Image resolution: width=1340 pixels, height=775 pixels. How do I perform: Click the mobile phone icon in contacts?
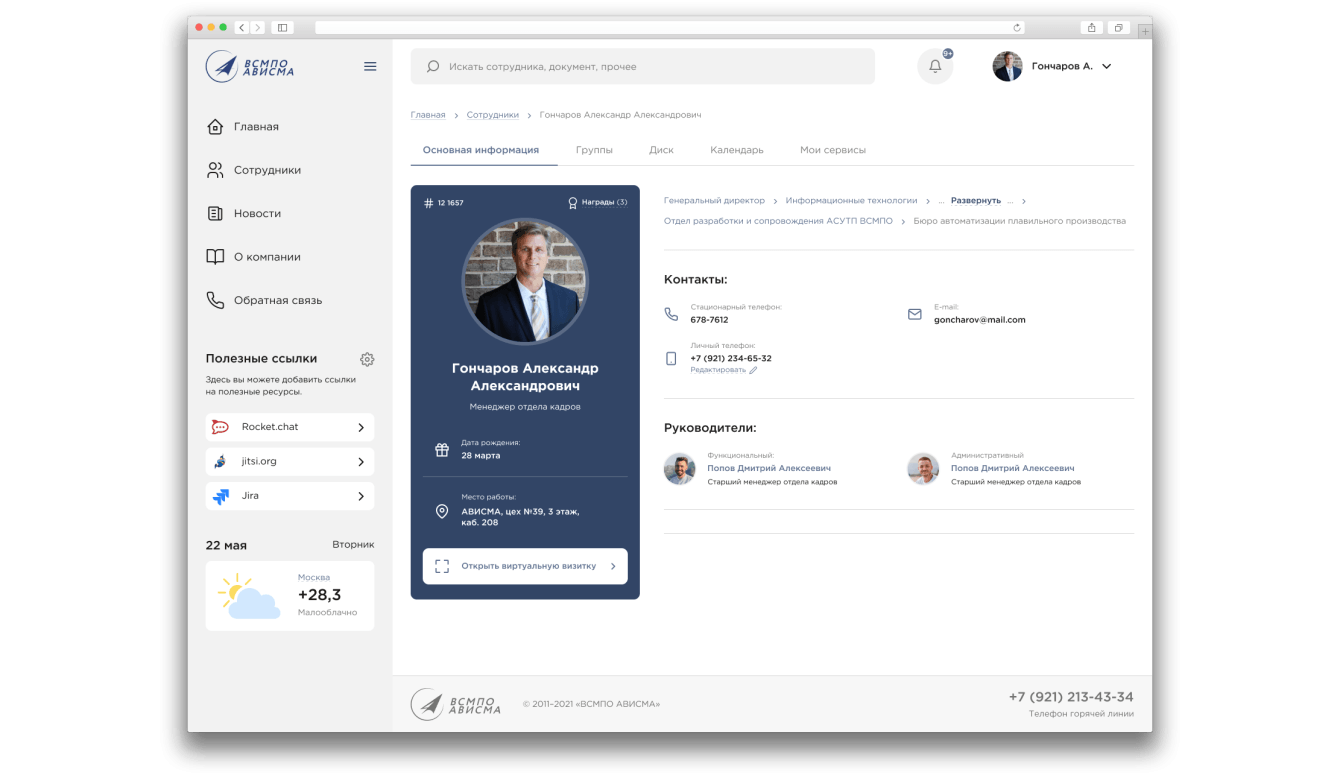(671, 358)
